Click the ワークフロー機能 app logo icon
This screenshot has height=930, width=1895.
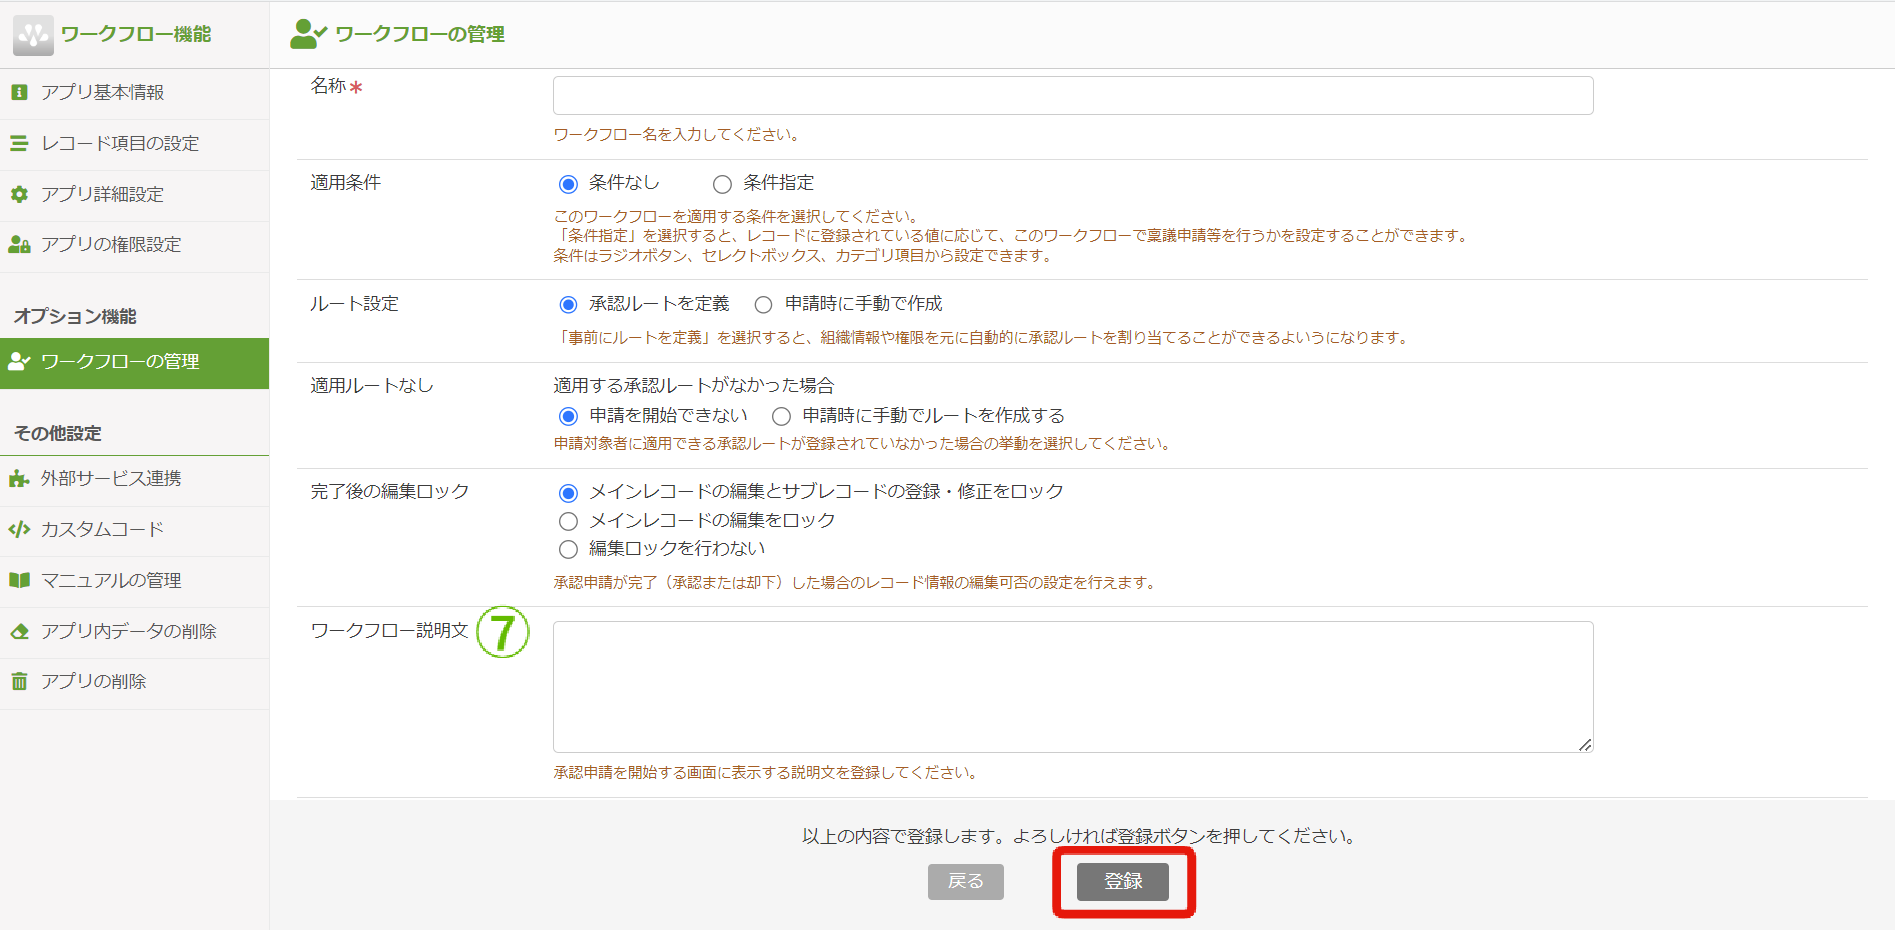pyautogui.click(x=33, y=35)
